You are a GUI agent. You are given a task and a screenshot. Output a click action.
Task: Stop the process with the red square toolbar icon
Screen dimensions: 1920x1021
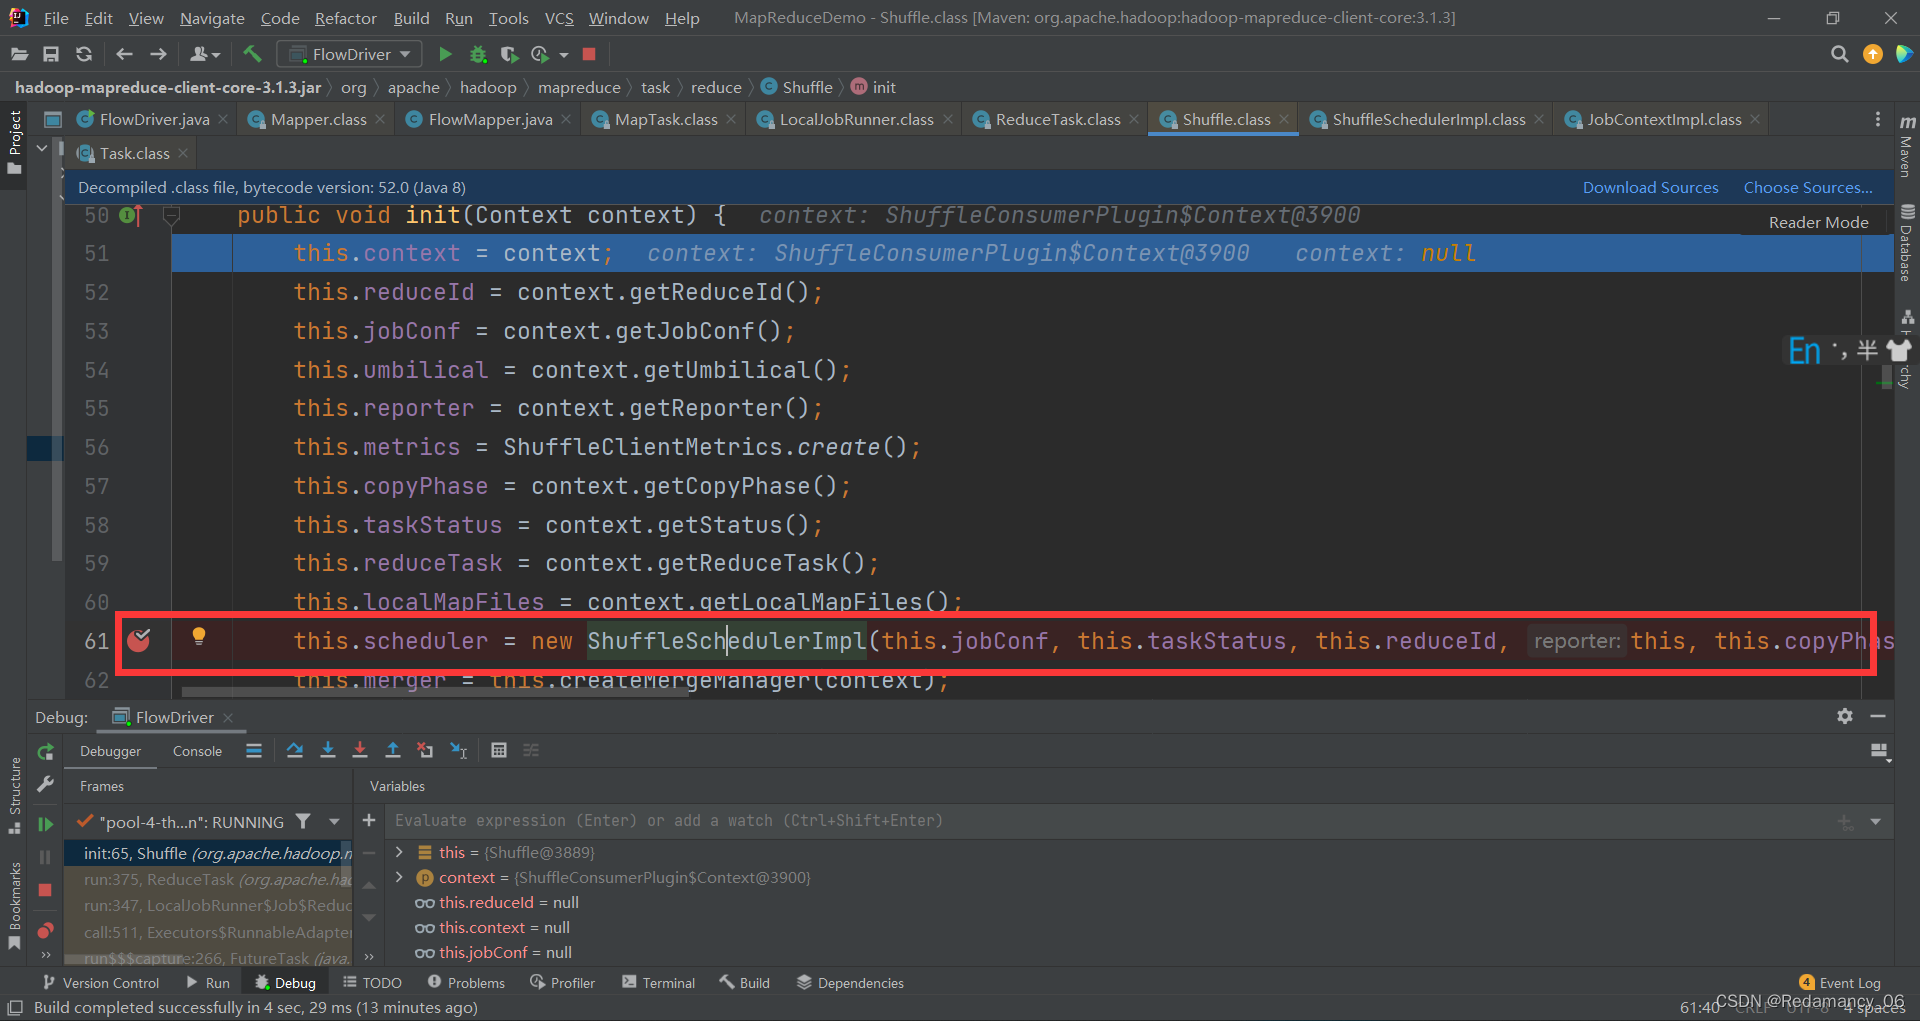pos(589,54)
